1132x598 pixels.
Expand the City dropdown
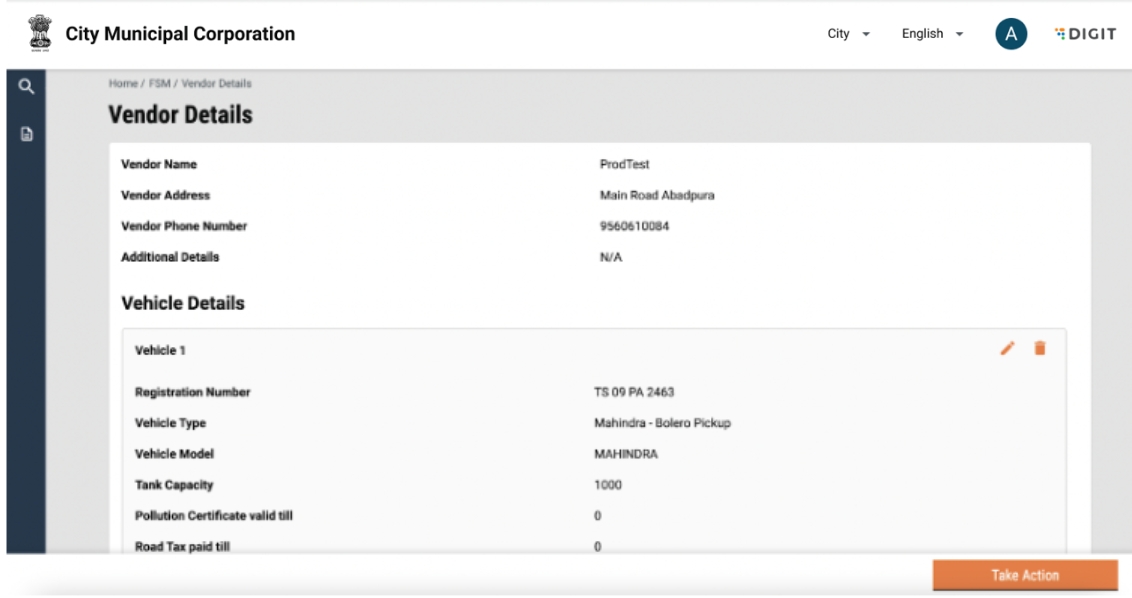[x=848, y=34]
